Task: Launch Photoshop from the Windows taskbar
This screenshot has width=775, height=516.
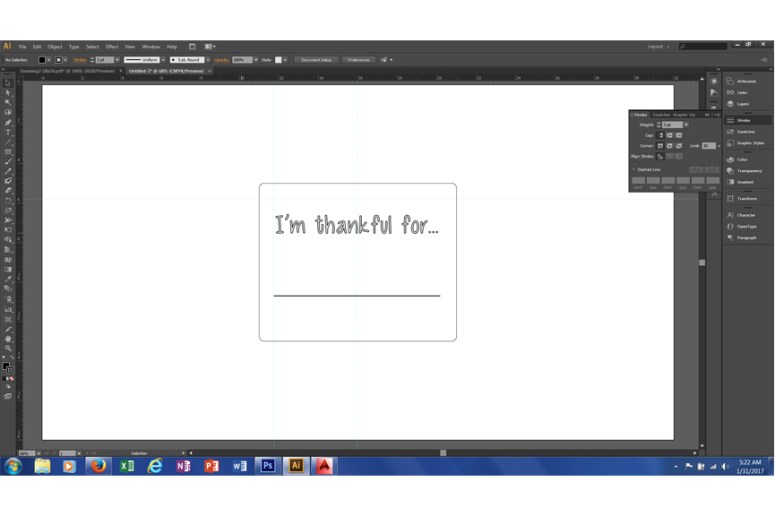Action: [x=268, y=466]
